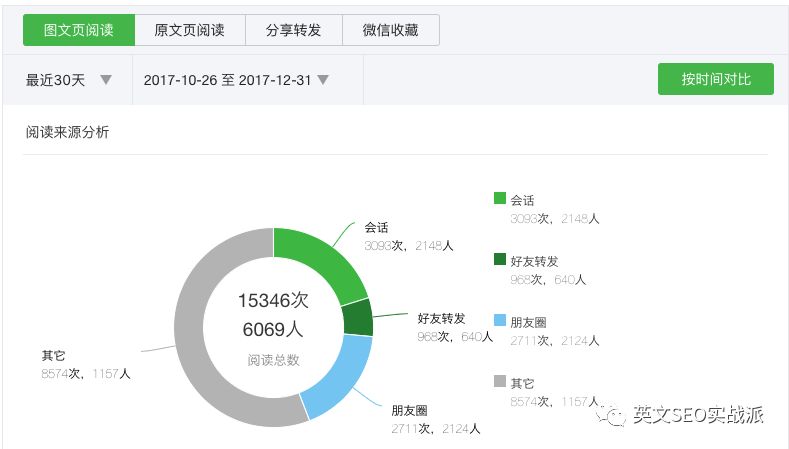Click the legend value 2711次, 2124人
Viewport: 789px width, 449px height.
pyautogui.click(x=555, y=341)
